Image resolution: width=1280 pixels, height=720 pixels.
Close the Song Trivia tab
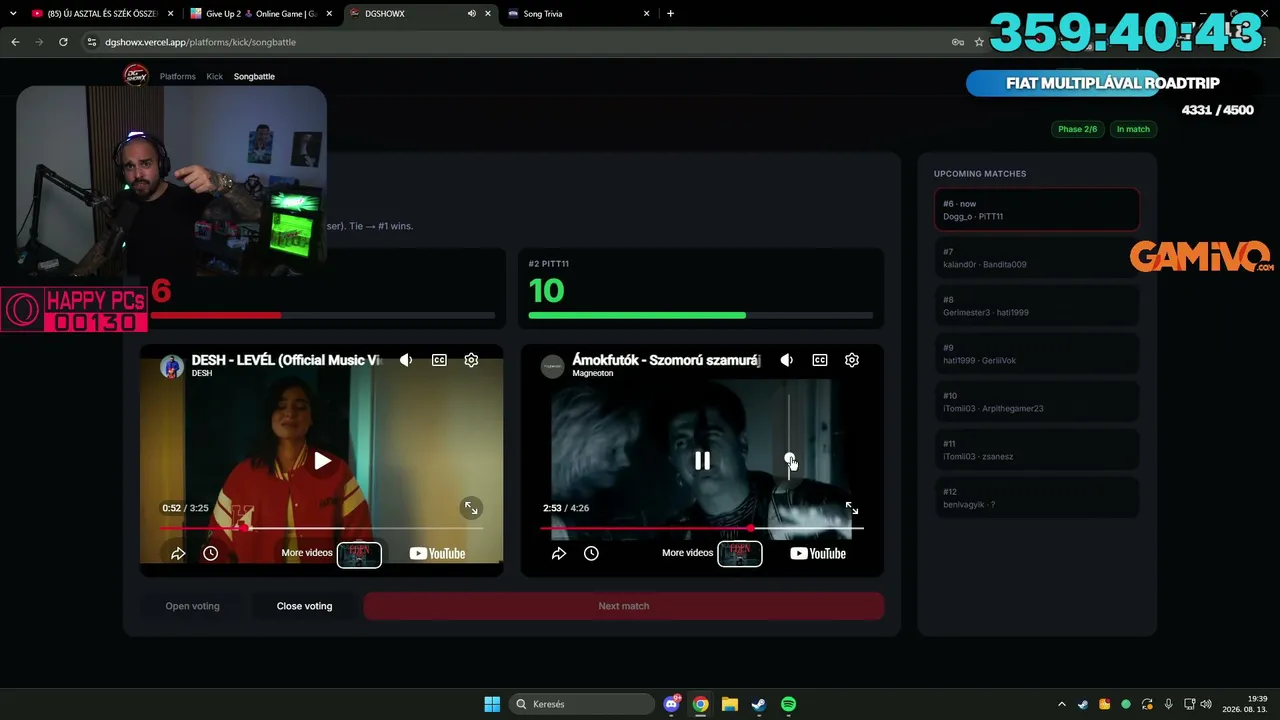646,14
